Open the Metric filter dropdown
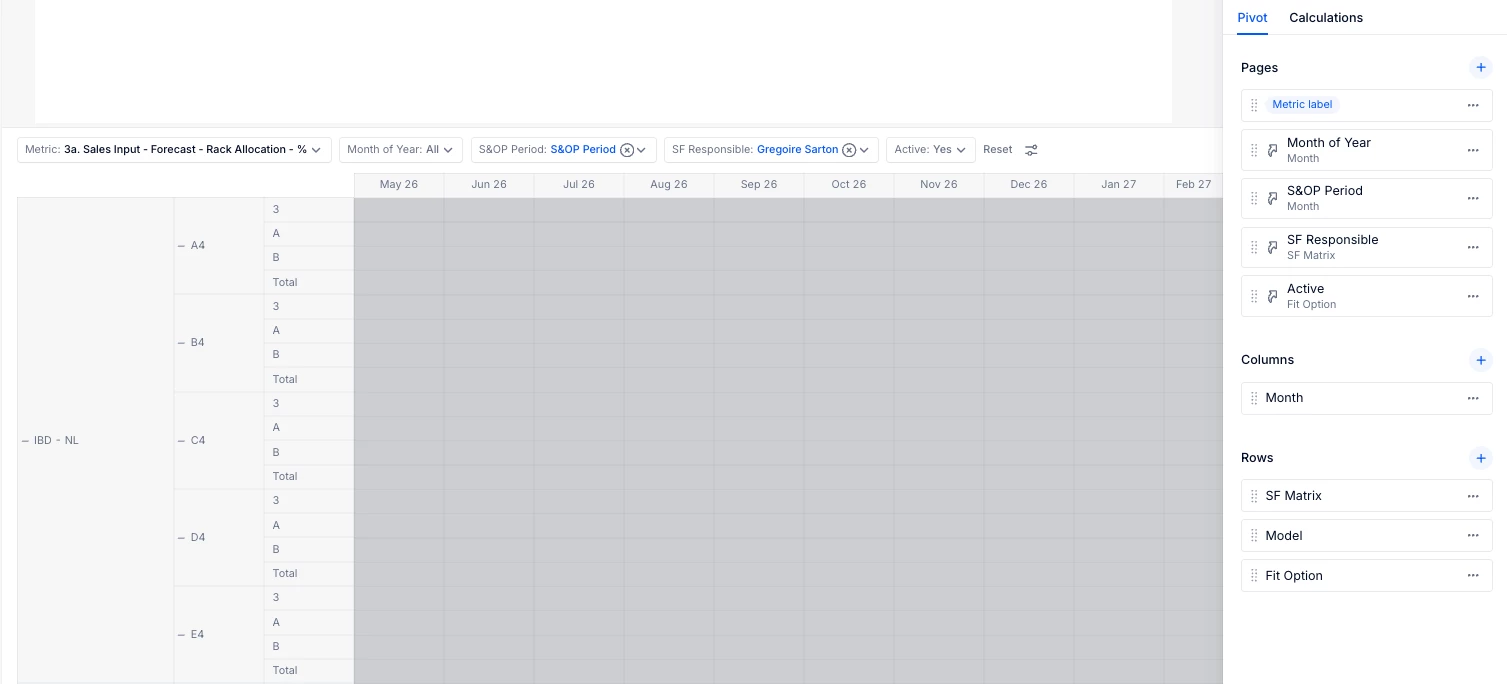Image resolution: width=1507 pixels, height=684 pixels. pos(174,150)
